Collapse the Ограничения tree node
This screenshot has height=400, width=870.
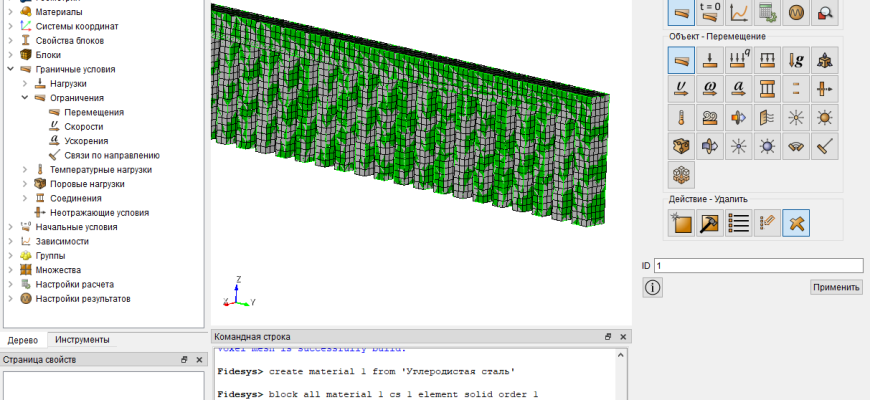(x=26, y=98)
